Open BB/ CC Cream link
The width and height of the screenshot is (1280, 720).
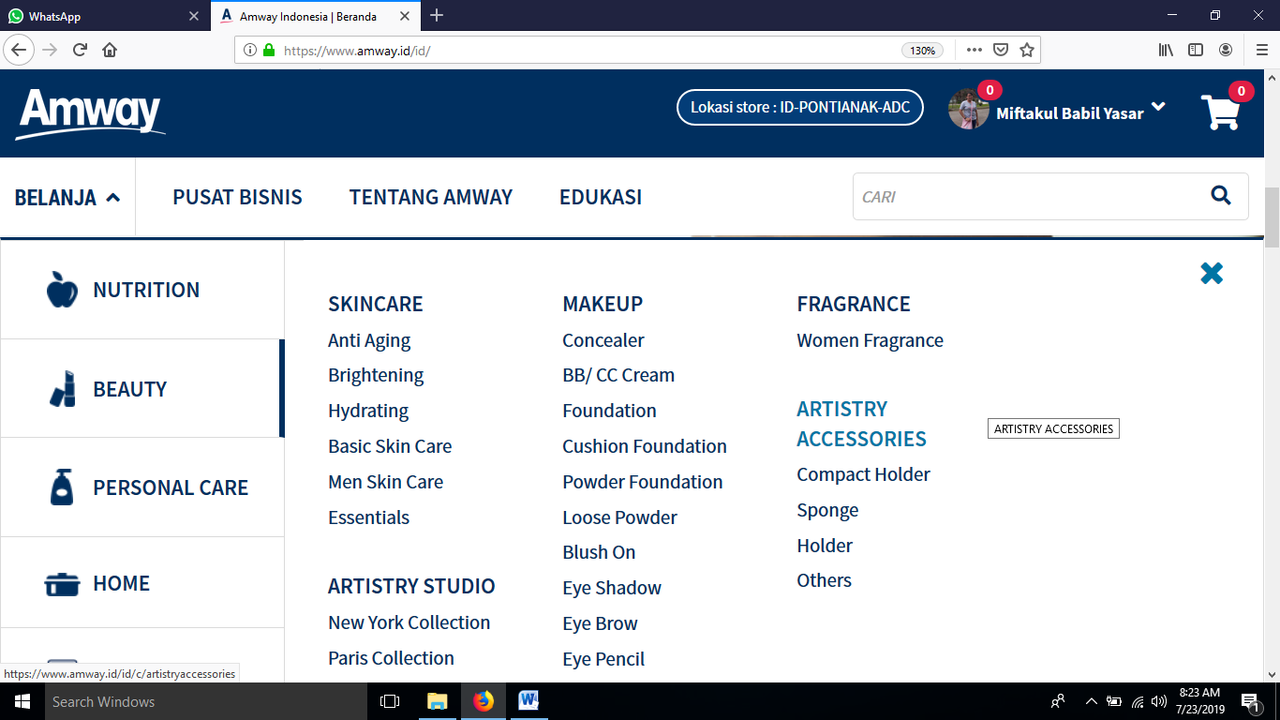coord(618,375)
